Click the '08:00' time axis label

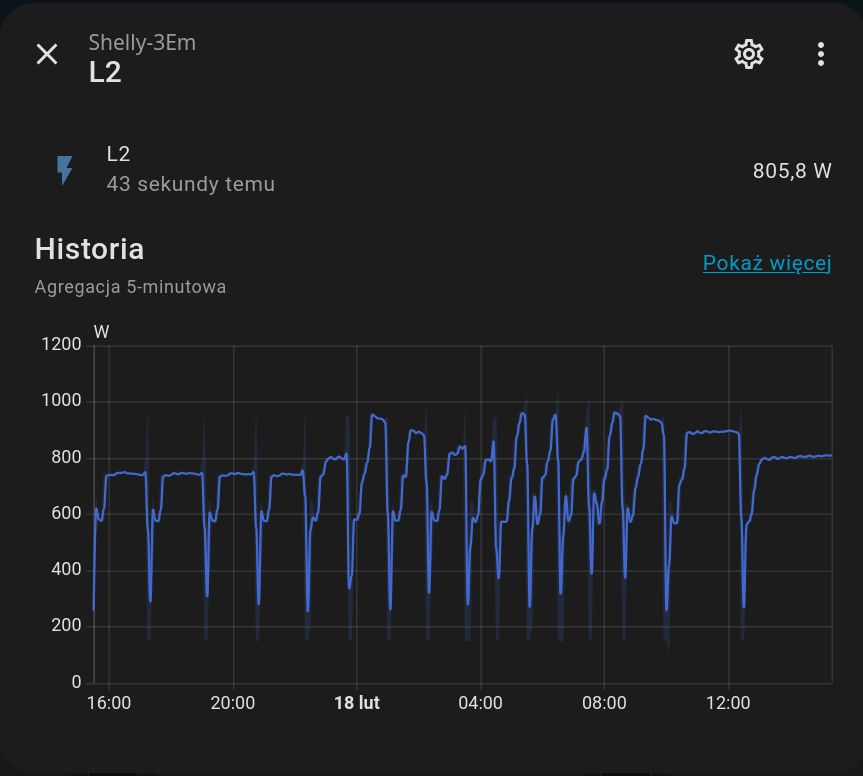point(604,703)
